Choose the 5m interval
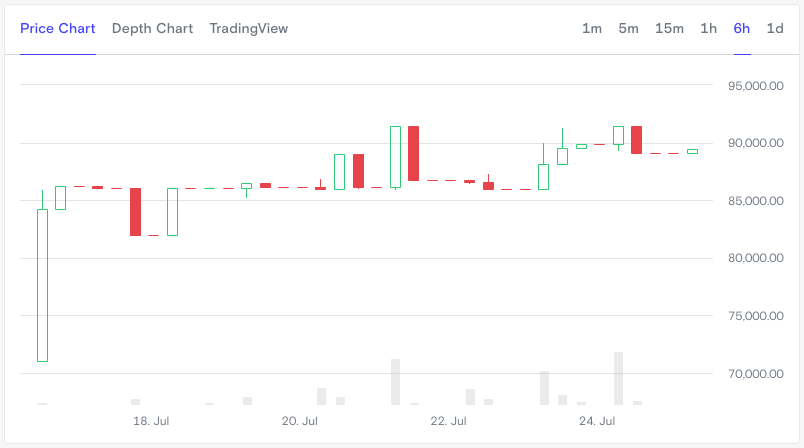This screenshot has height=448, width=804. (x=628, y=28)
